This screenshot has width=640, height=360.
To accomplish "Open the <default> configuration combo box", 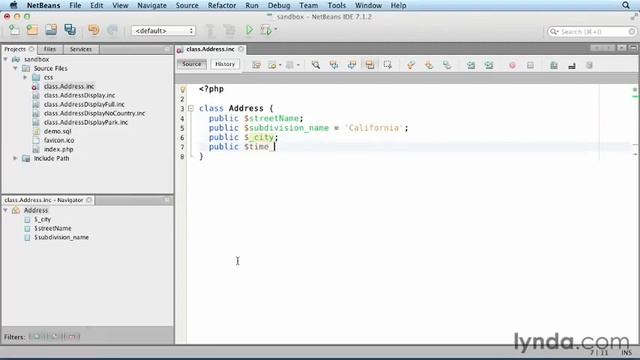I will tap(163, 31).
